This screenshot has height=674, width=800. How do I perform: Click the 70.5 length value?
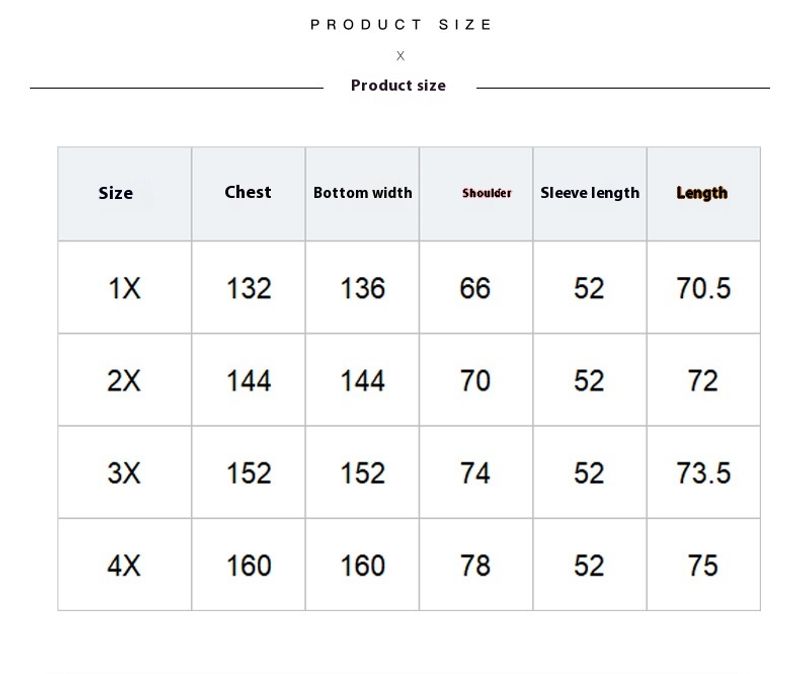[703, 289]
